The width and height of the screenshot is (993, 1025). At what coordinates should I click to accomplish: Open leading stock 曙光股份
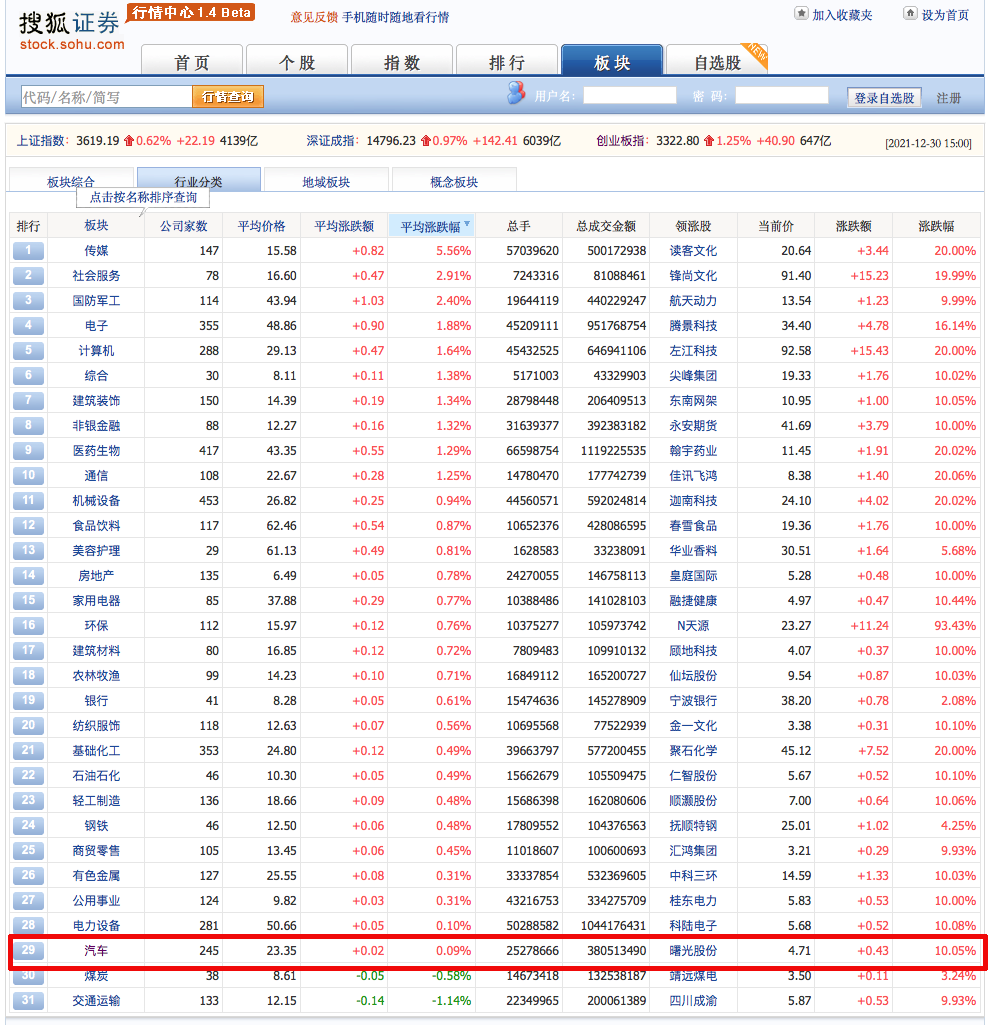pyautogui.click(x=693, y=950)
